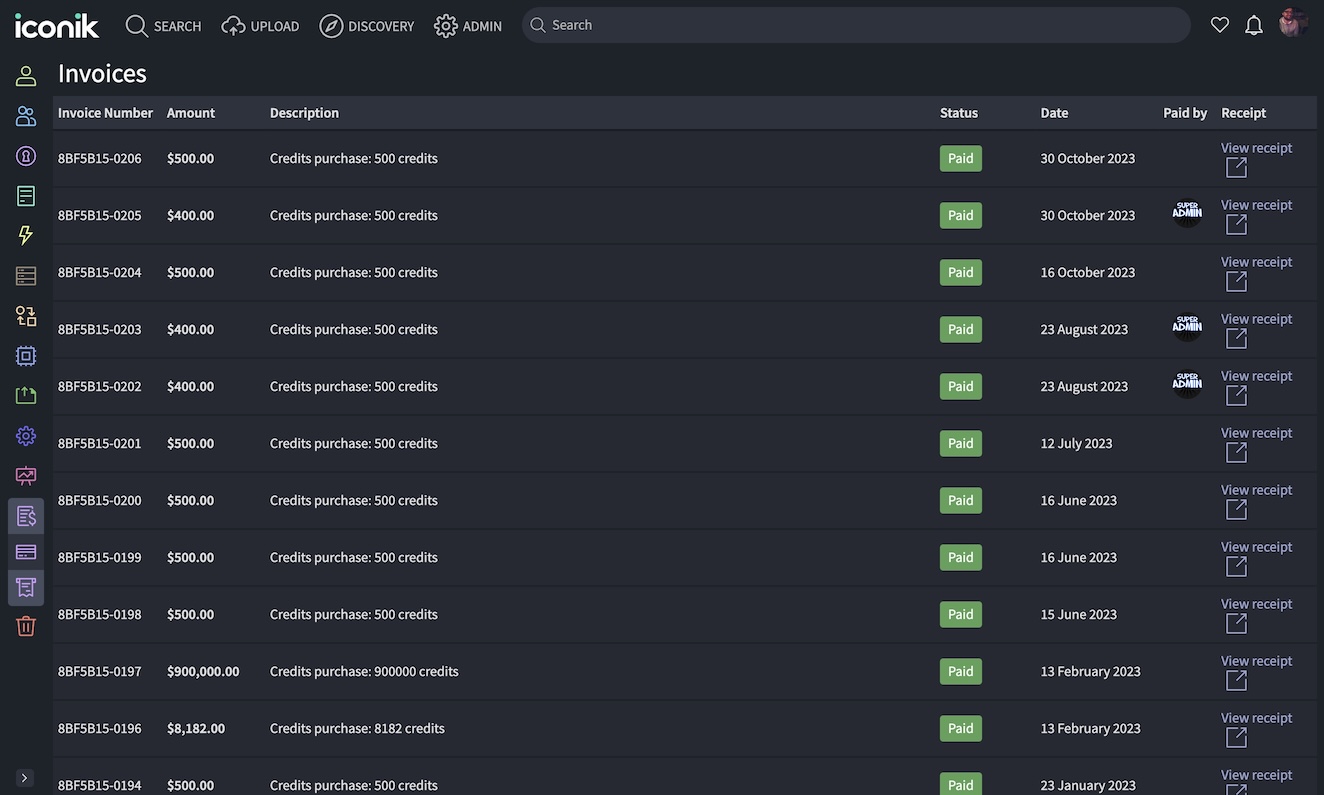This screenshot has width=1324, height=795.
Task: Click the notifications bell icon
Action: pyautogui.click(x=1253, y=26)
